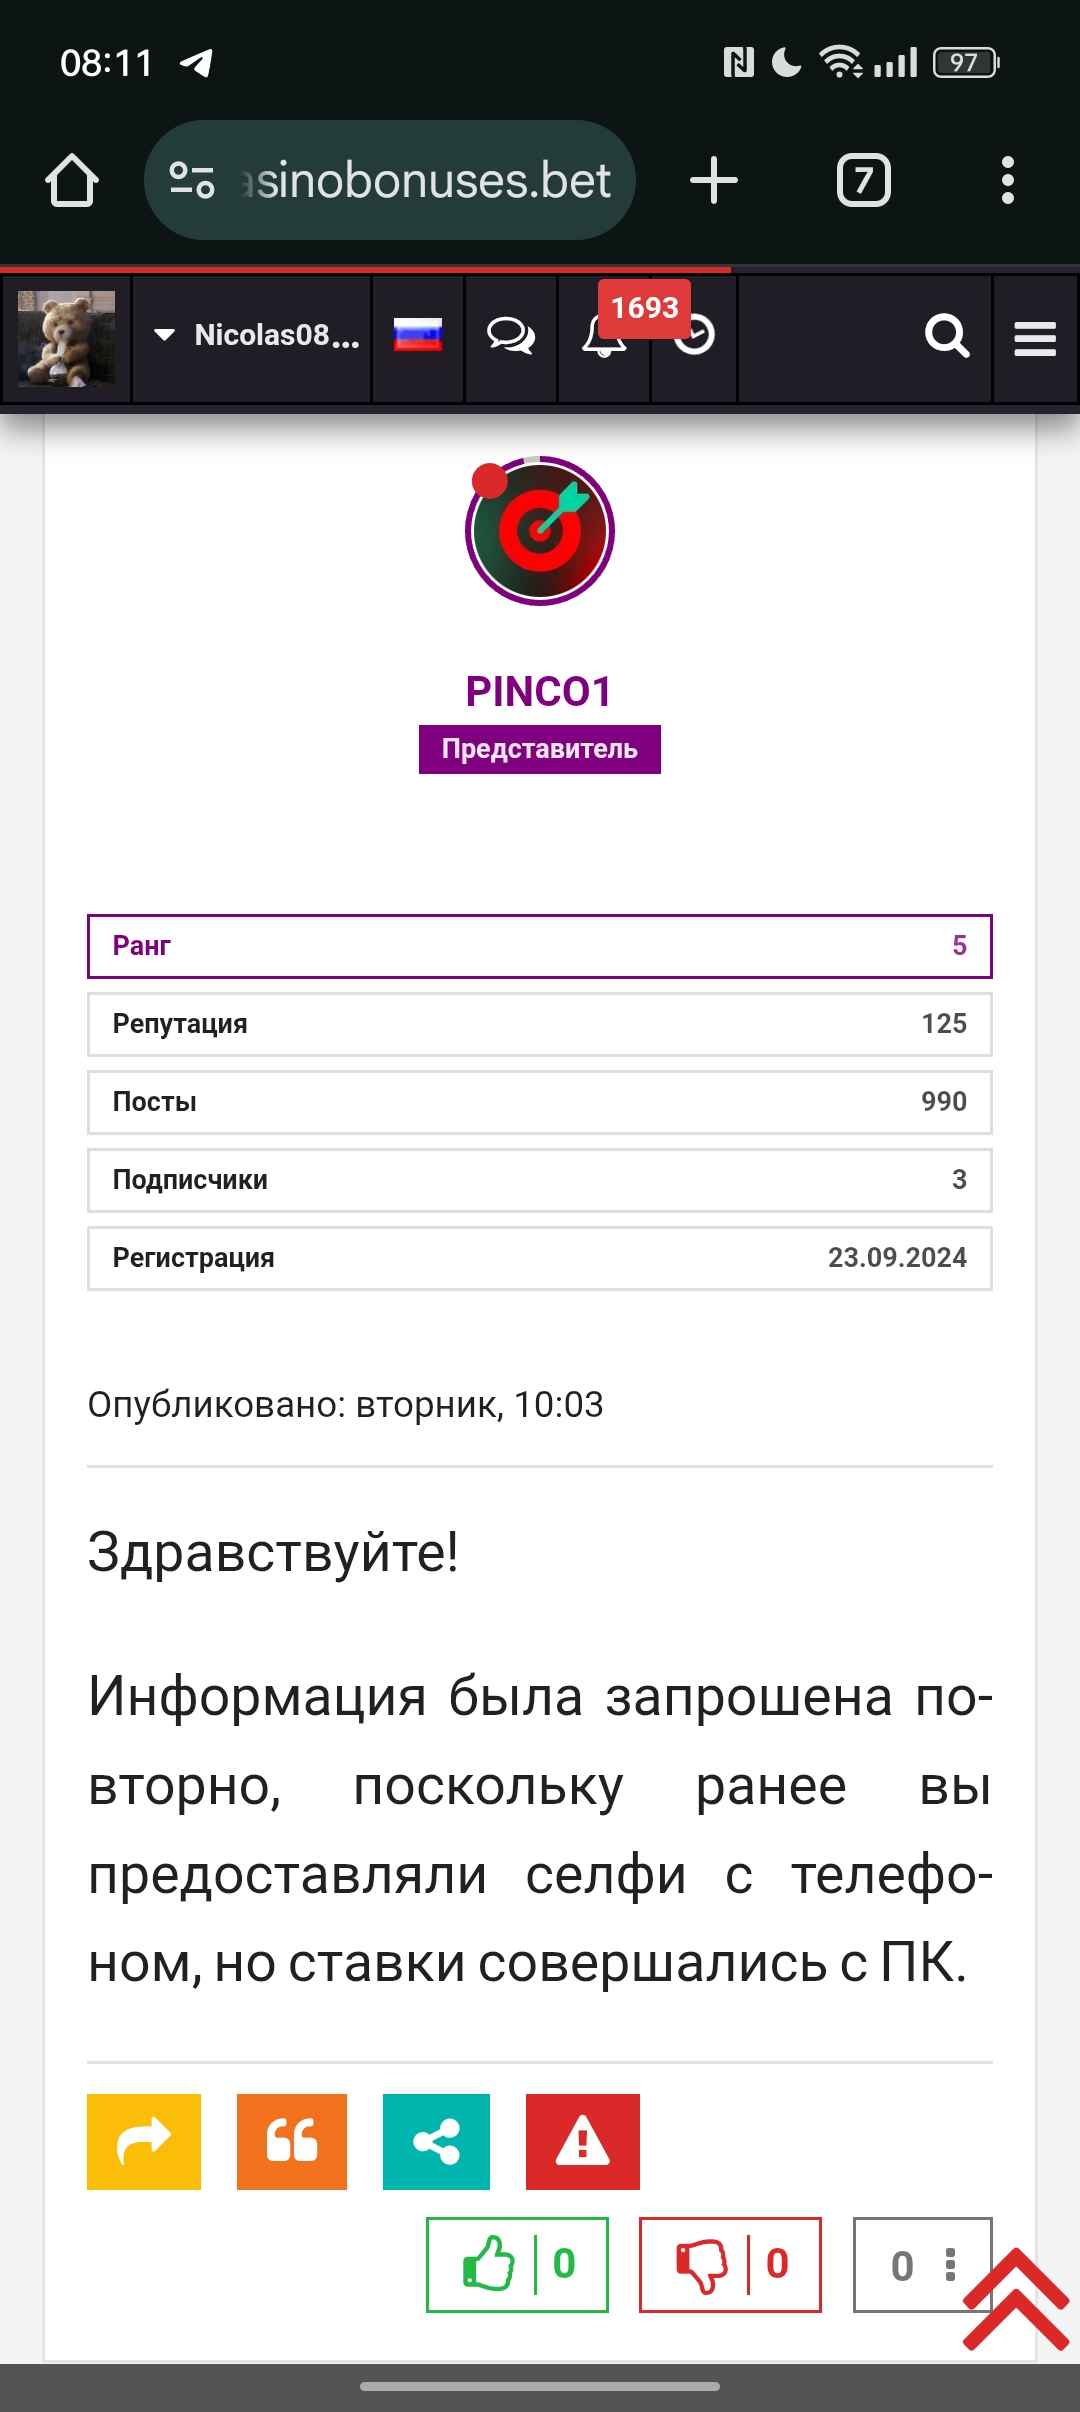Image resolution: width=1080 pixels, height=2412 pixels.
Task: Open private messages chat icon
Action: [510, 336]
